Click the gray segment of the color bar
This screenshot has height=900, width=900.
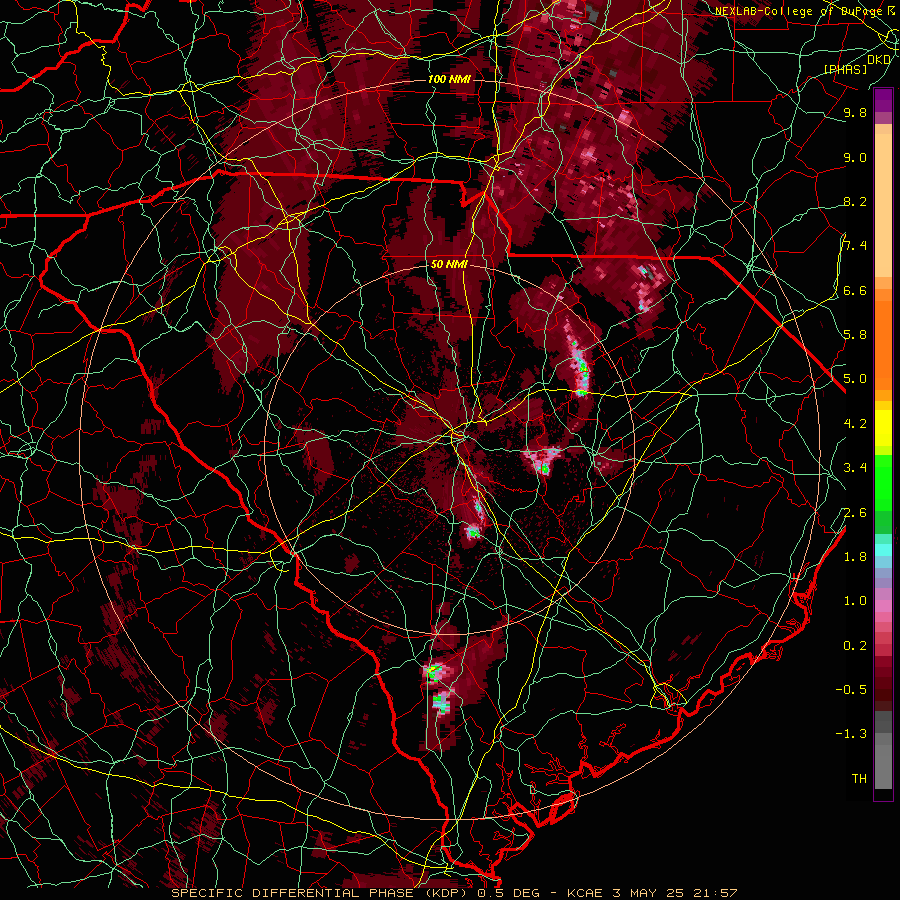[883, 752]
